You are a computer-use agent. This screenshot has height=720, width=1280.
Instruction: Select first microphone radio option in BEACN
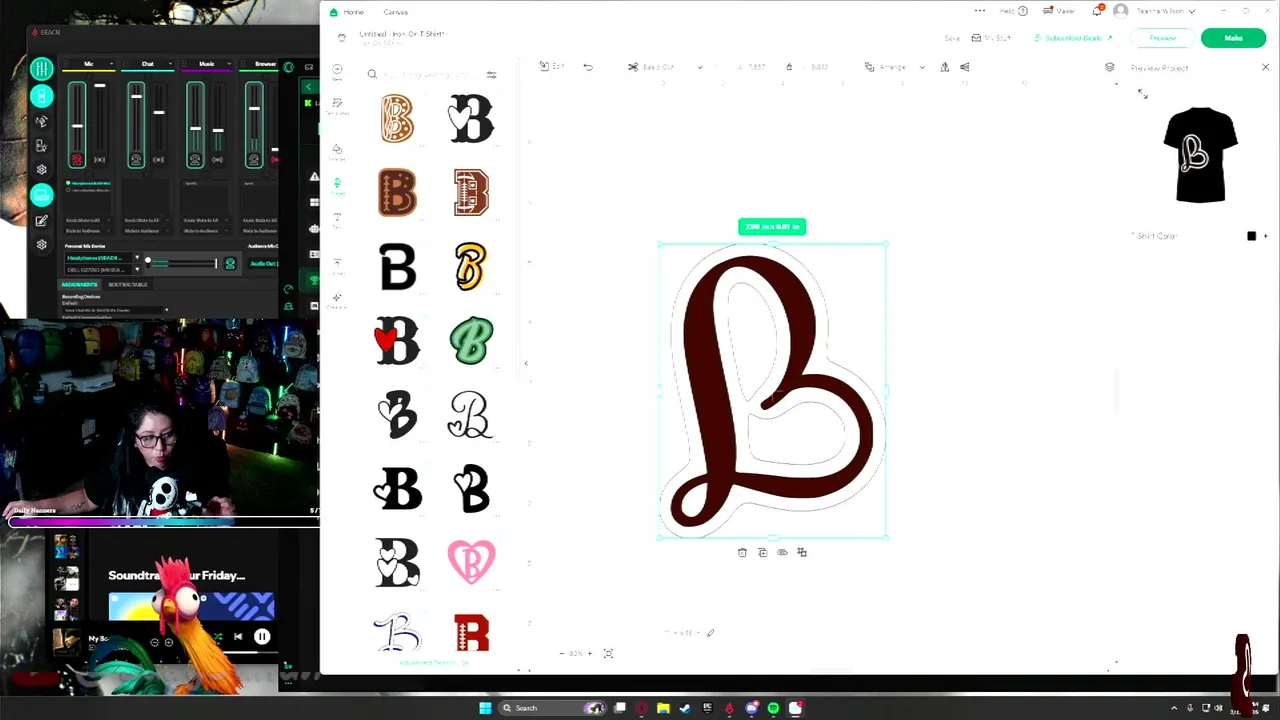point(68,183)
